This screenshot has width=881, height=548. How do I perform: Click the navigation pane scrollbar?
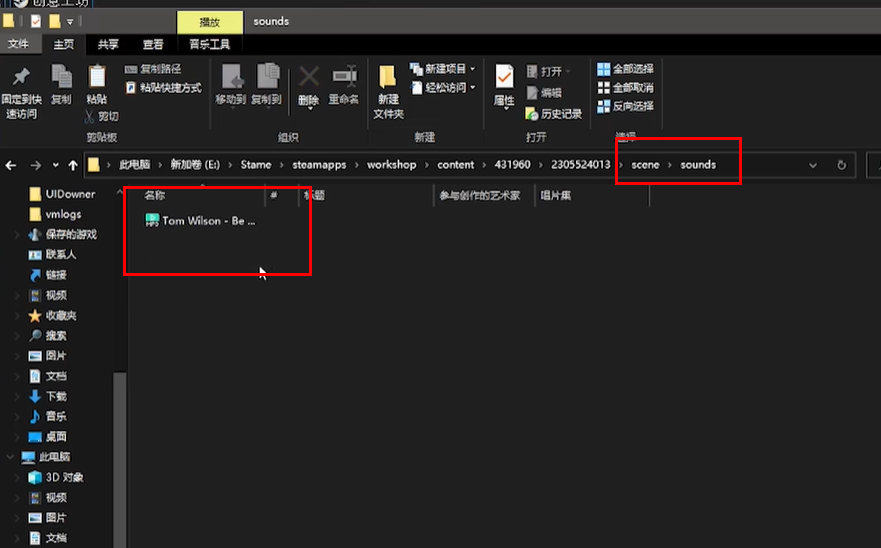click(x=119, y=459)
